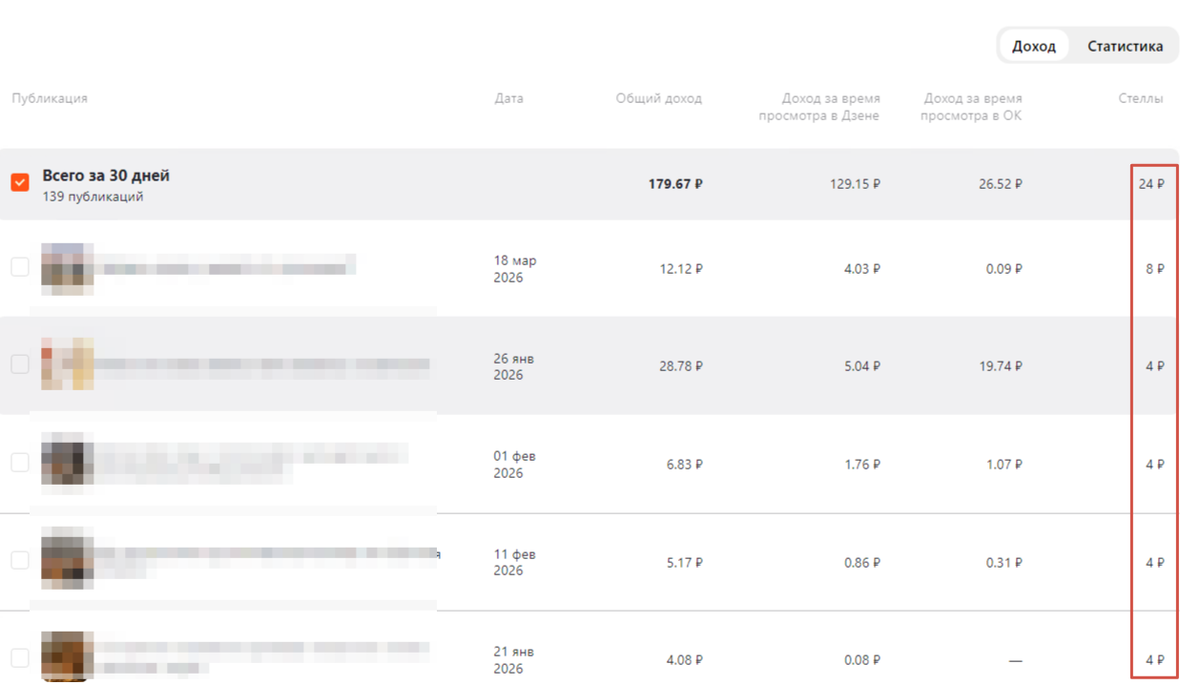Click the Стеллы column header

1141,98
